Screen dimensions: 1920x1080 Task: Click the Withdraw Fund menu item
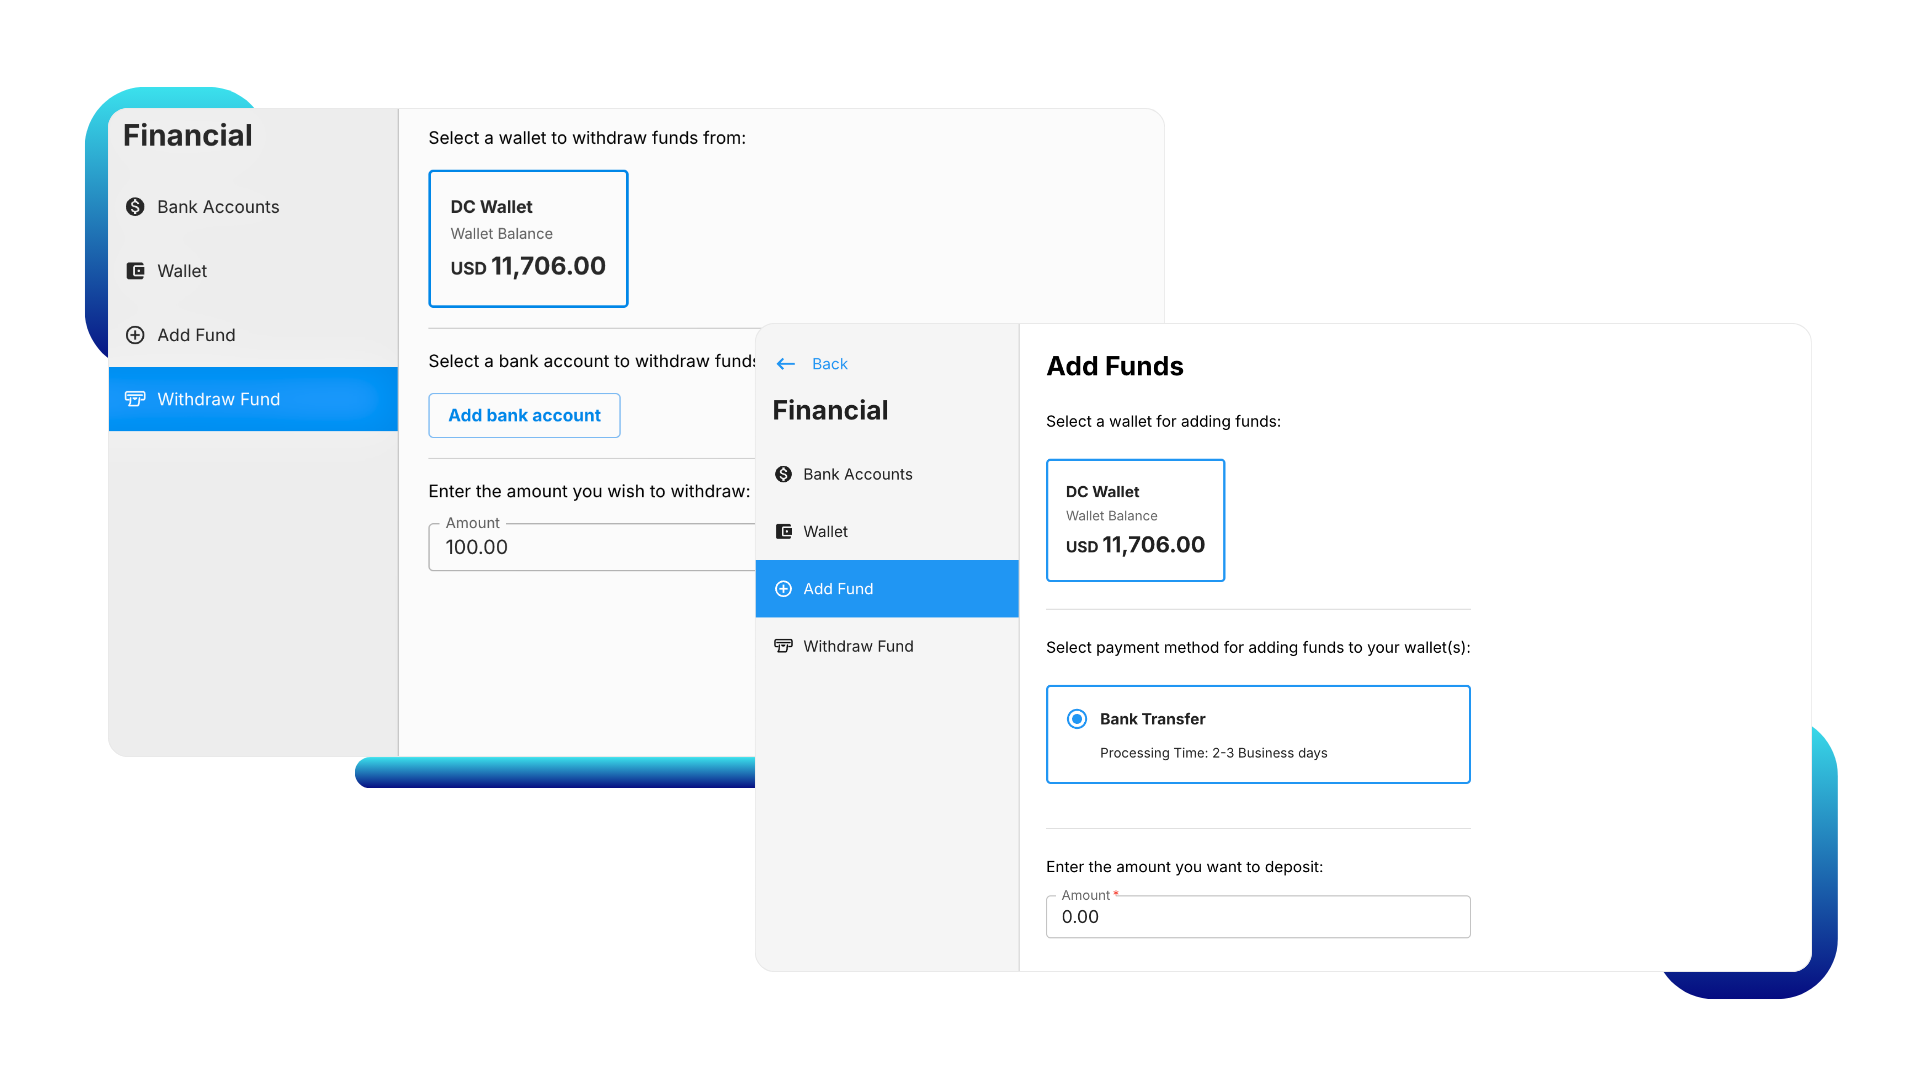[253, 398]
